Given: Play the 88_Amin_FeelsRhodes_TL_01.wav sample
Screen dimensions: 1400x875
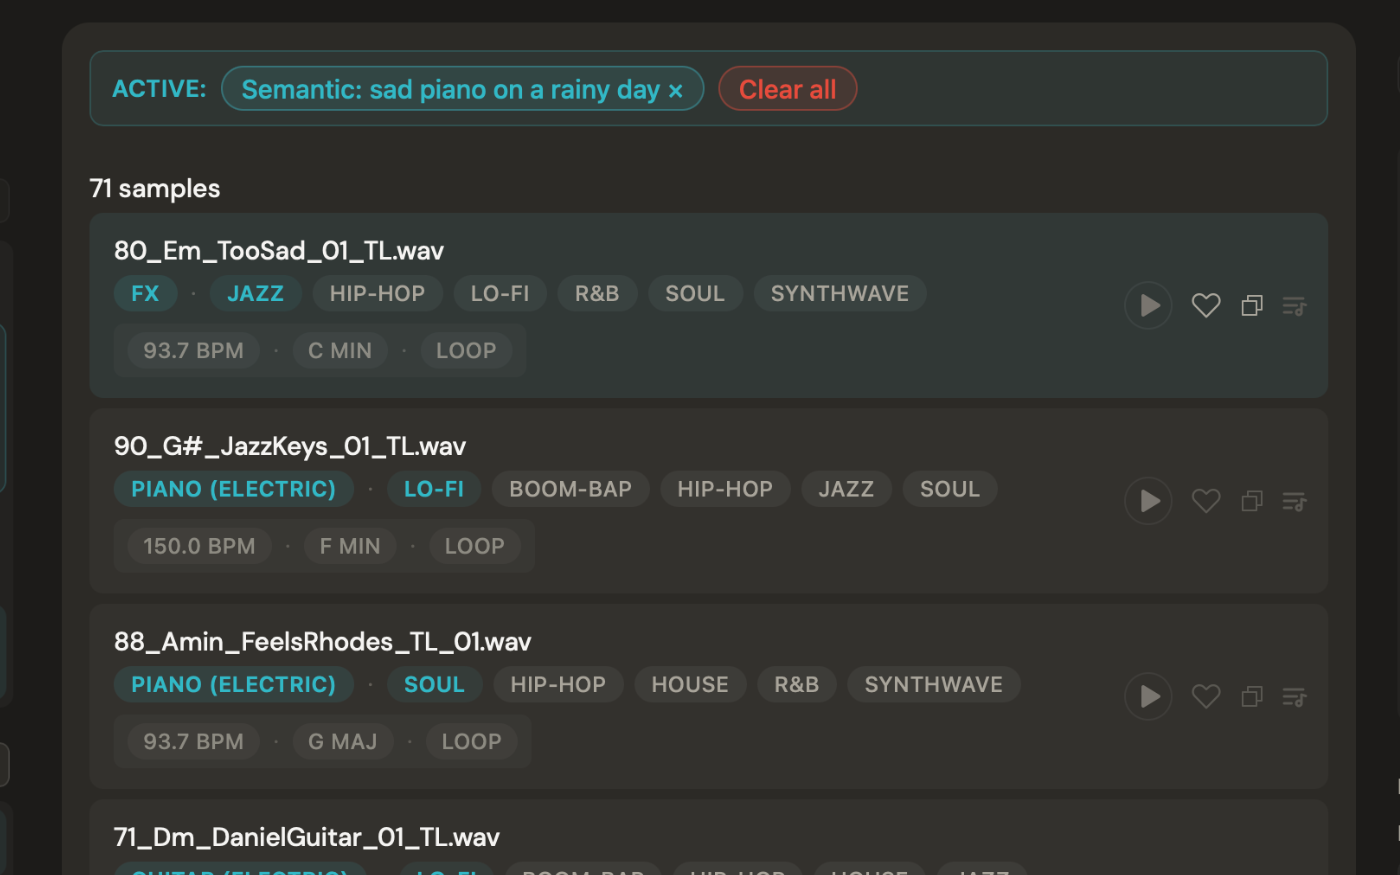Looking at the screenshot, I should click(1148, 696).
